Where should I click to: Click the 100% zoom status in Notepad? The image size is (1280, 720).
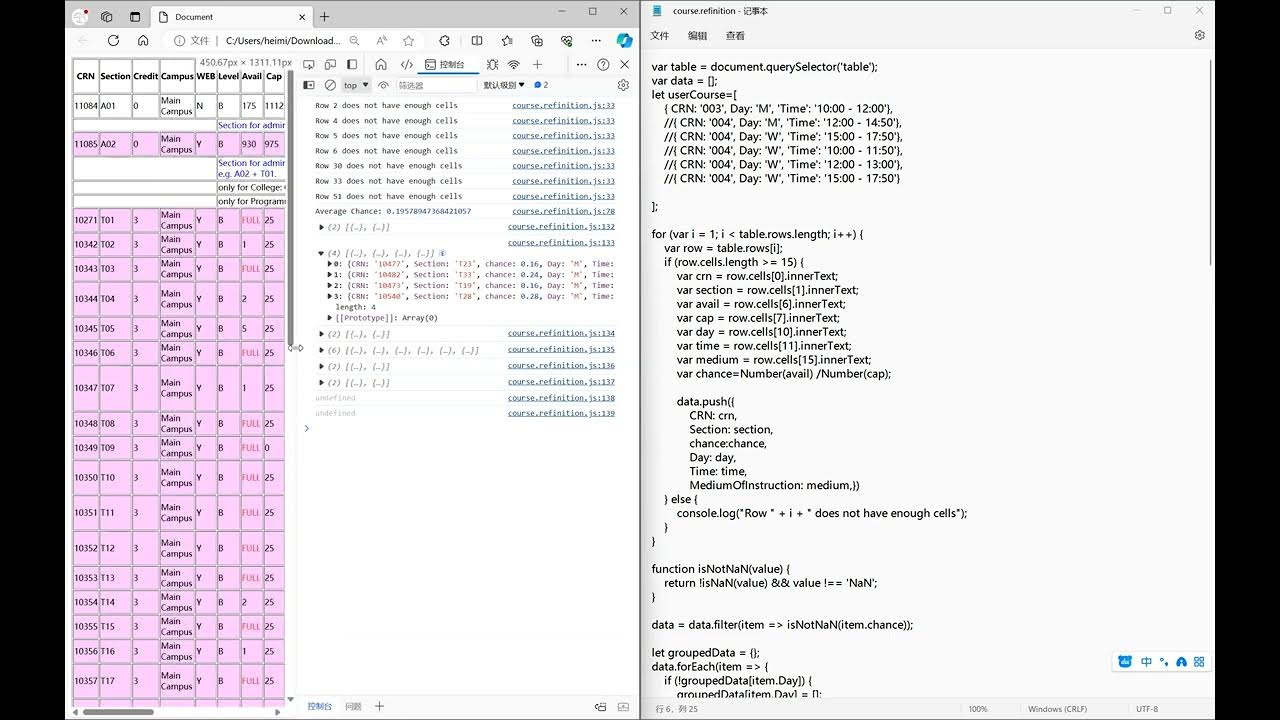pos(977,709)
